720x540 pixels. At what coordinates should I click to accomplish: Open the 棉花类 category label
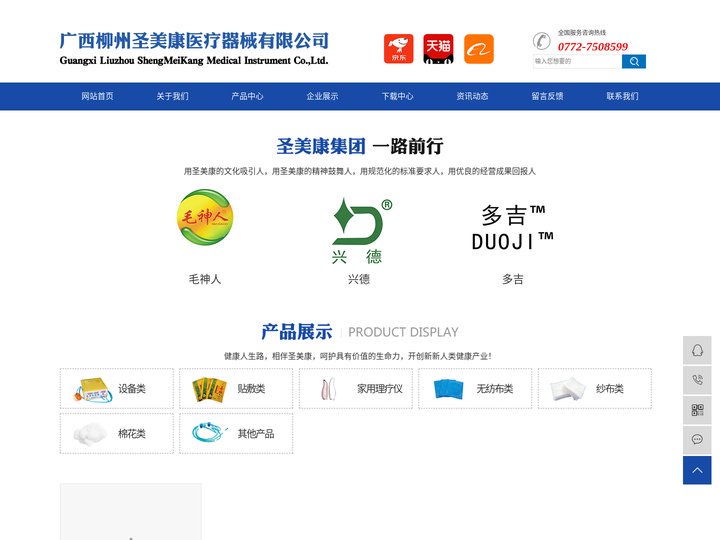(x=132, y=433)
